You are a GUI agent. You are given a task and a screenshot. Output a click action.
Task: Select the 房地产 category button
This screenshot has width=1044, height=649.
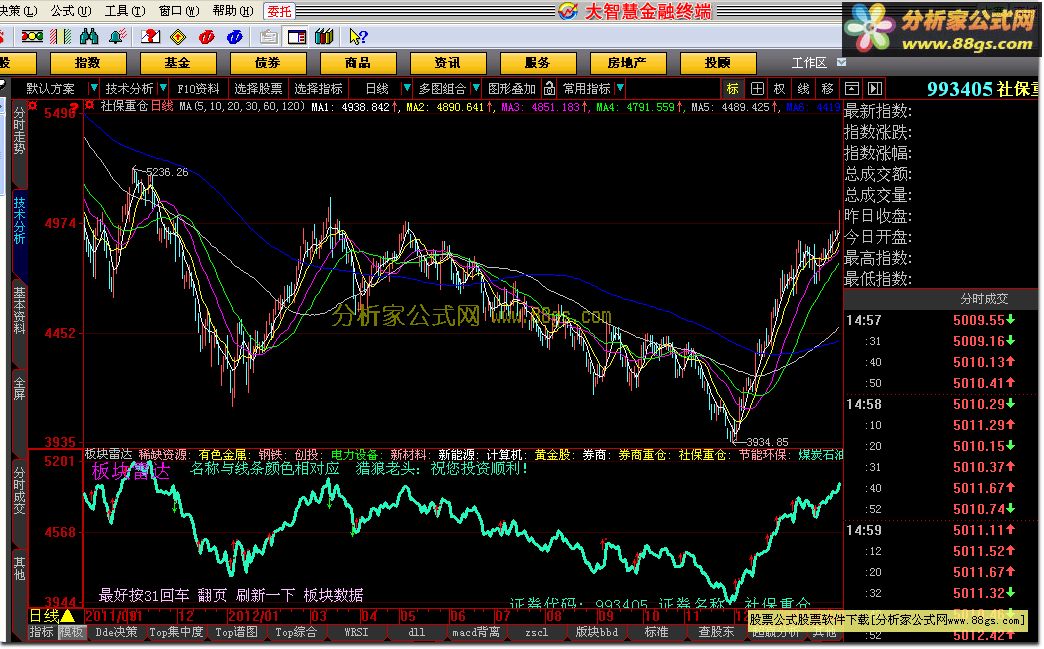point(627,63)
